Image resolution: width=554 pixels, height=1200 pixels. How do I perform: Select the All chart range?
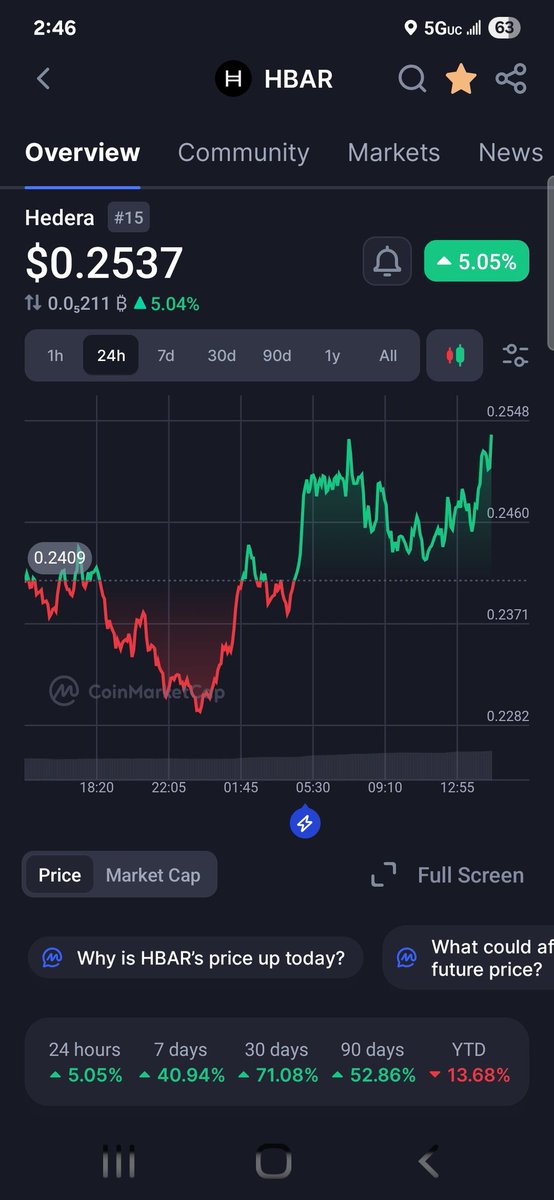(388, 355)
